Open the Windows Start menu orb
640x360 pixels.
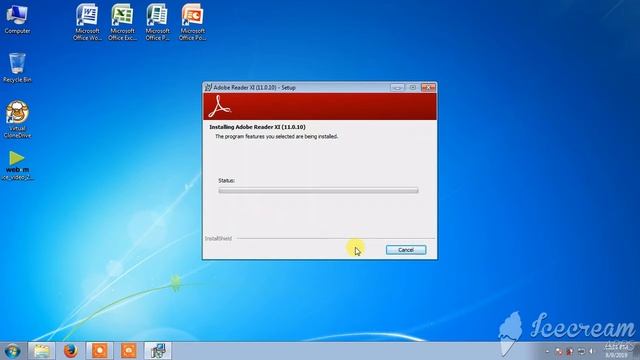(x=13, y=351)
